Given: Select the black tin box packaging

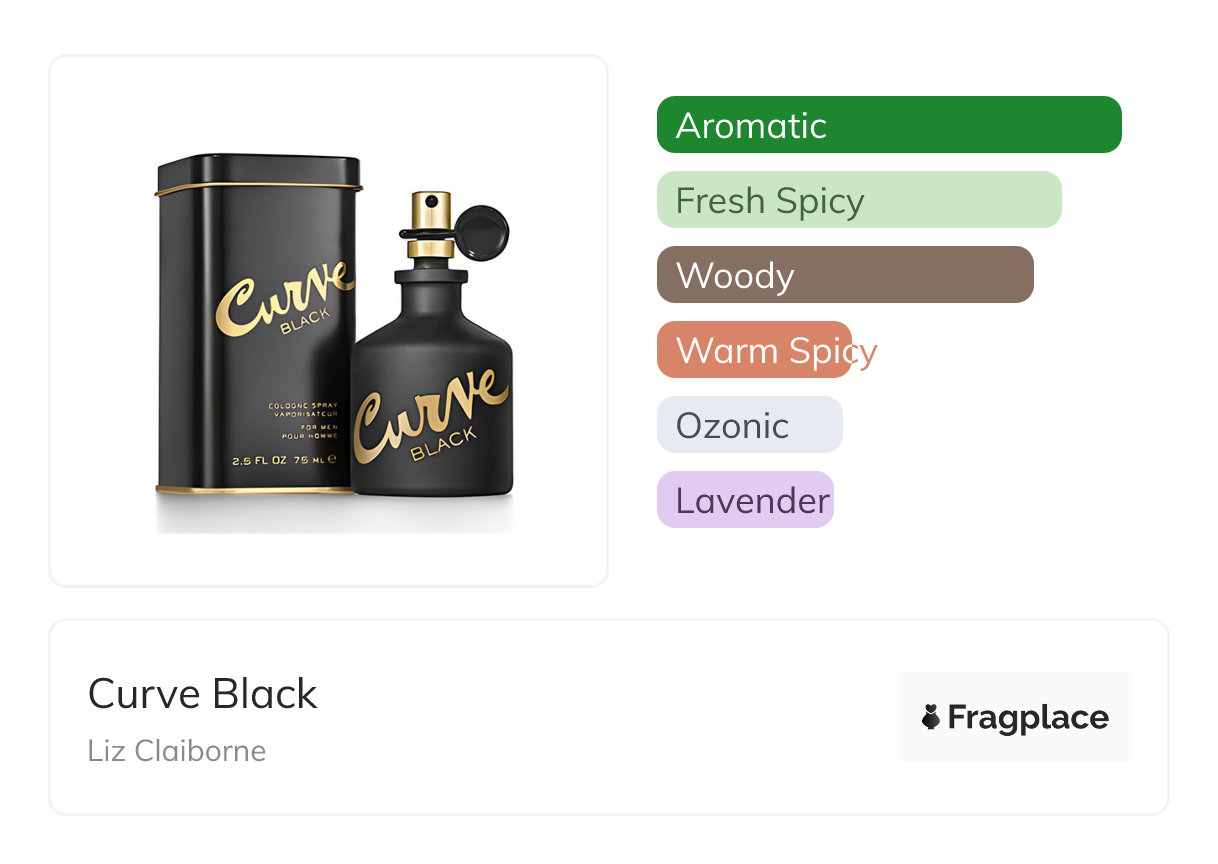Looking at the screenshot, I should 257,326.
